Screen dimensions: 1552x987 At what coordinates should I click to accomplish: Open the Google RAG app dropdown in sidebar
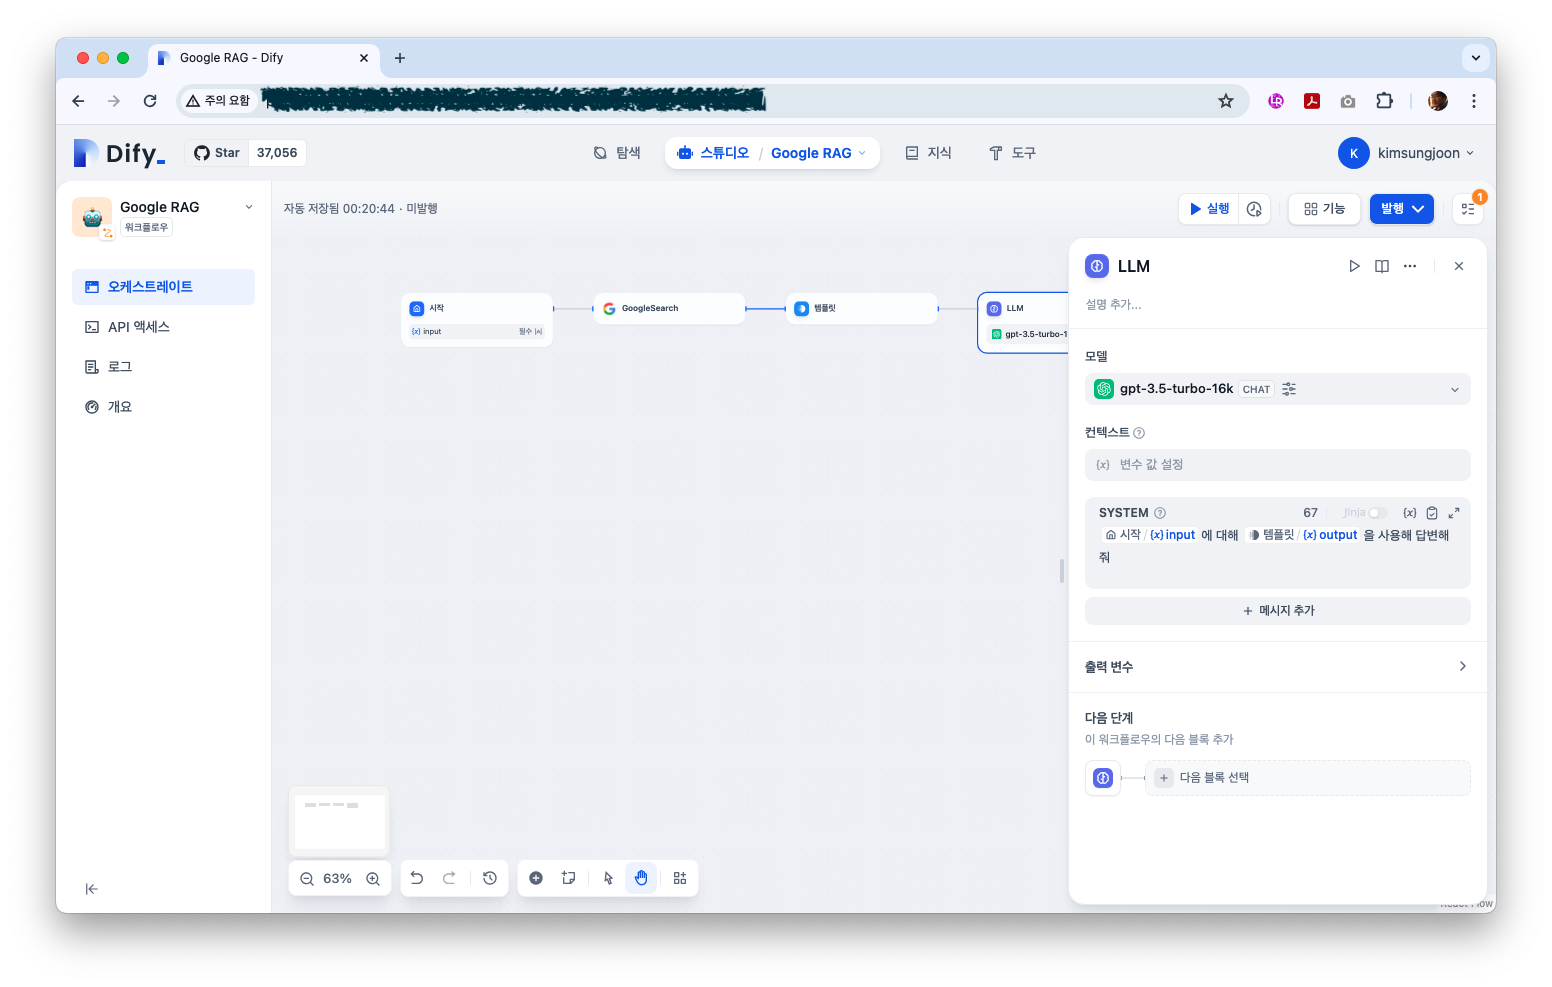click(x=249, y=207)
